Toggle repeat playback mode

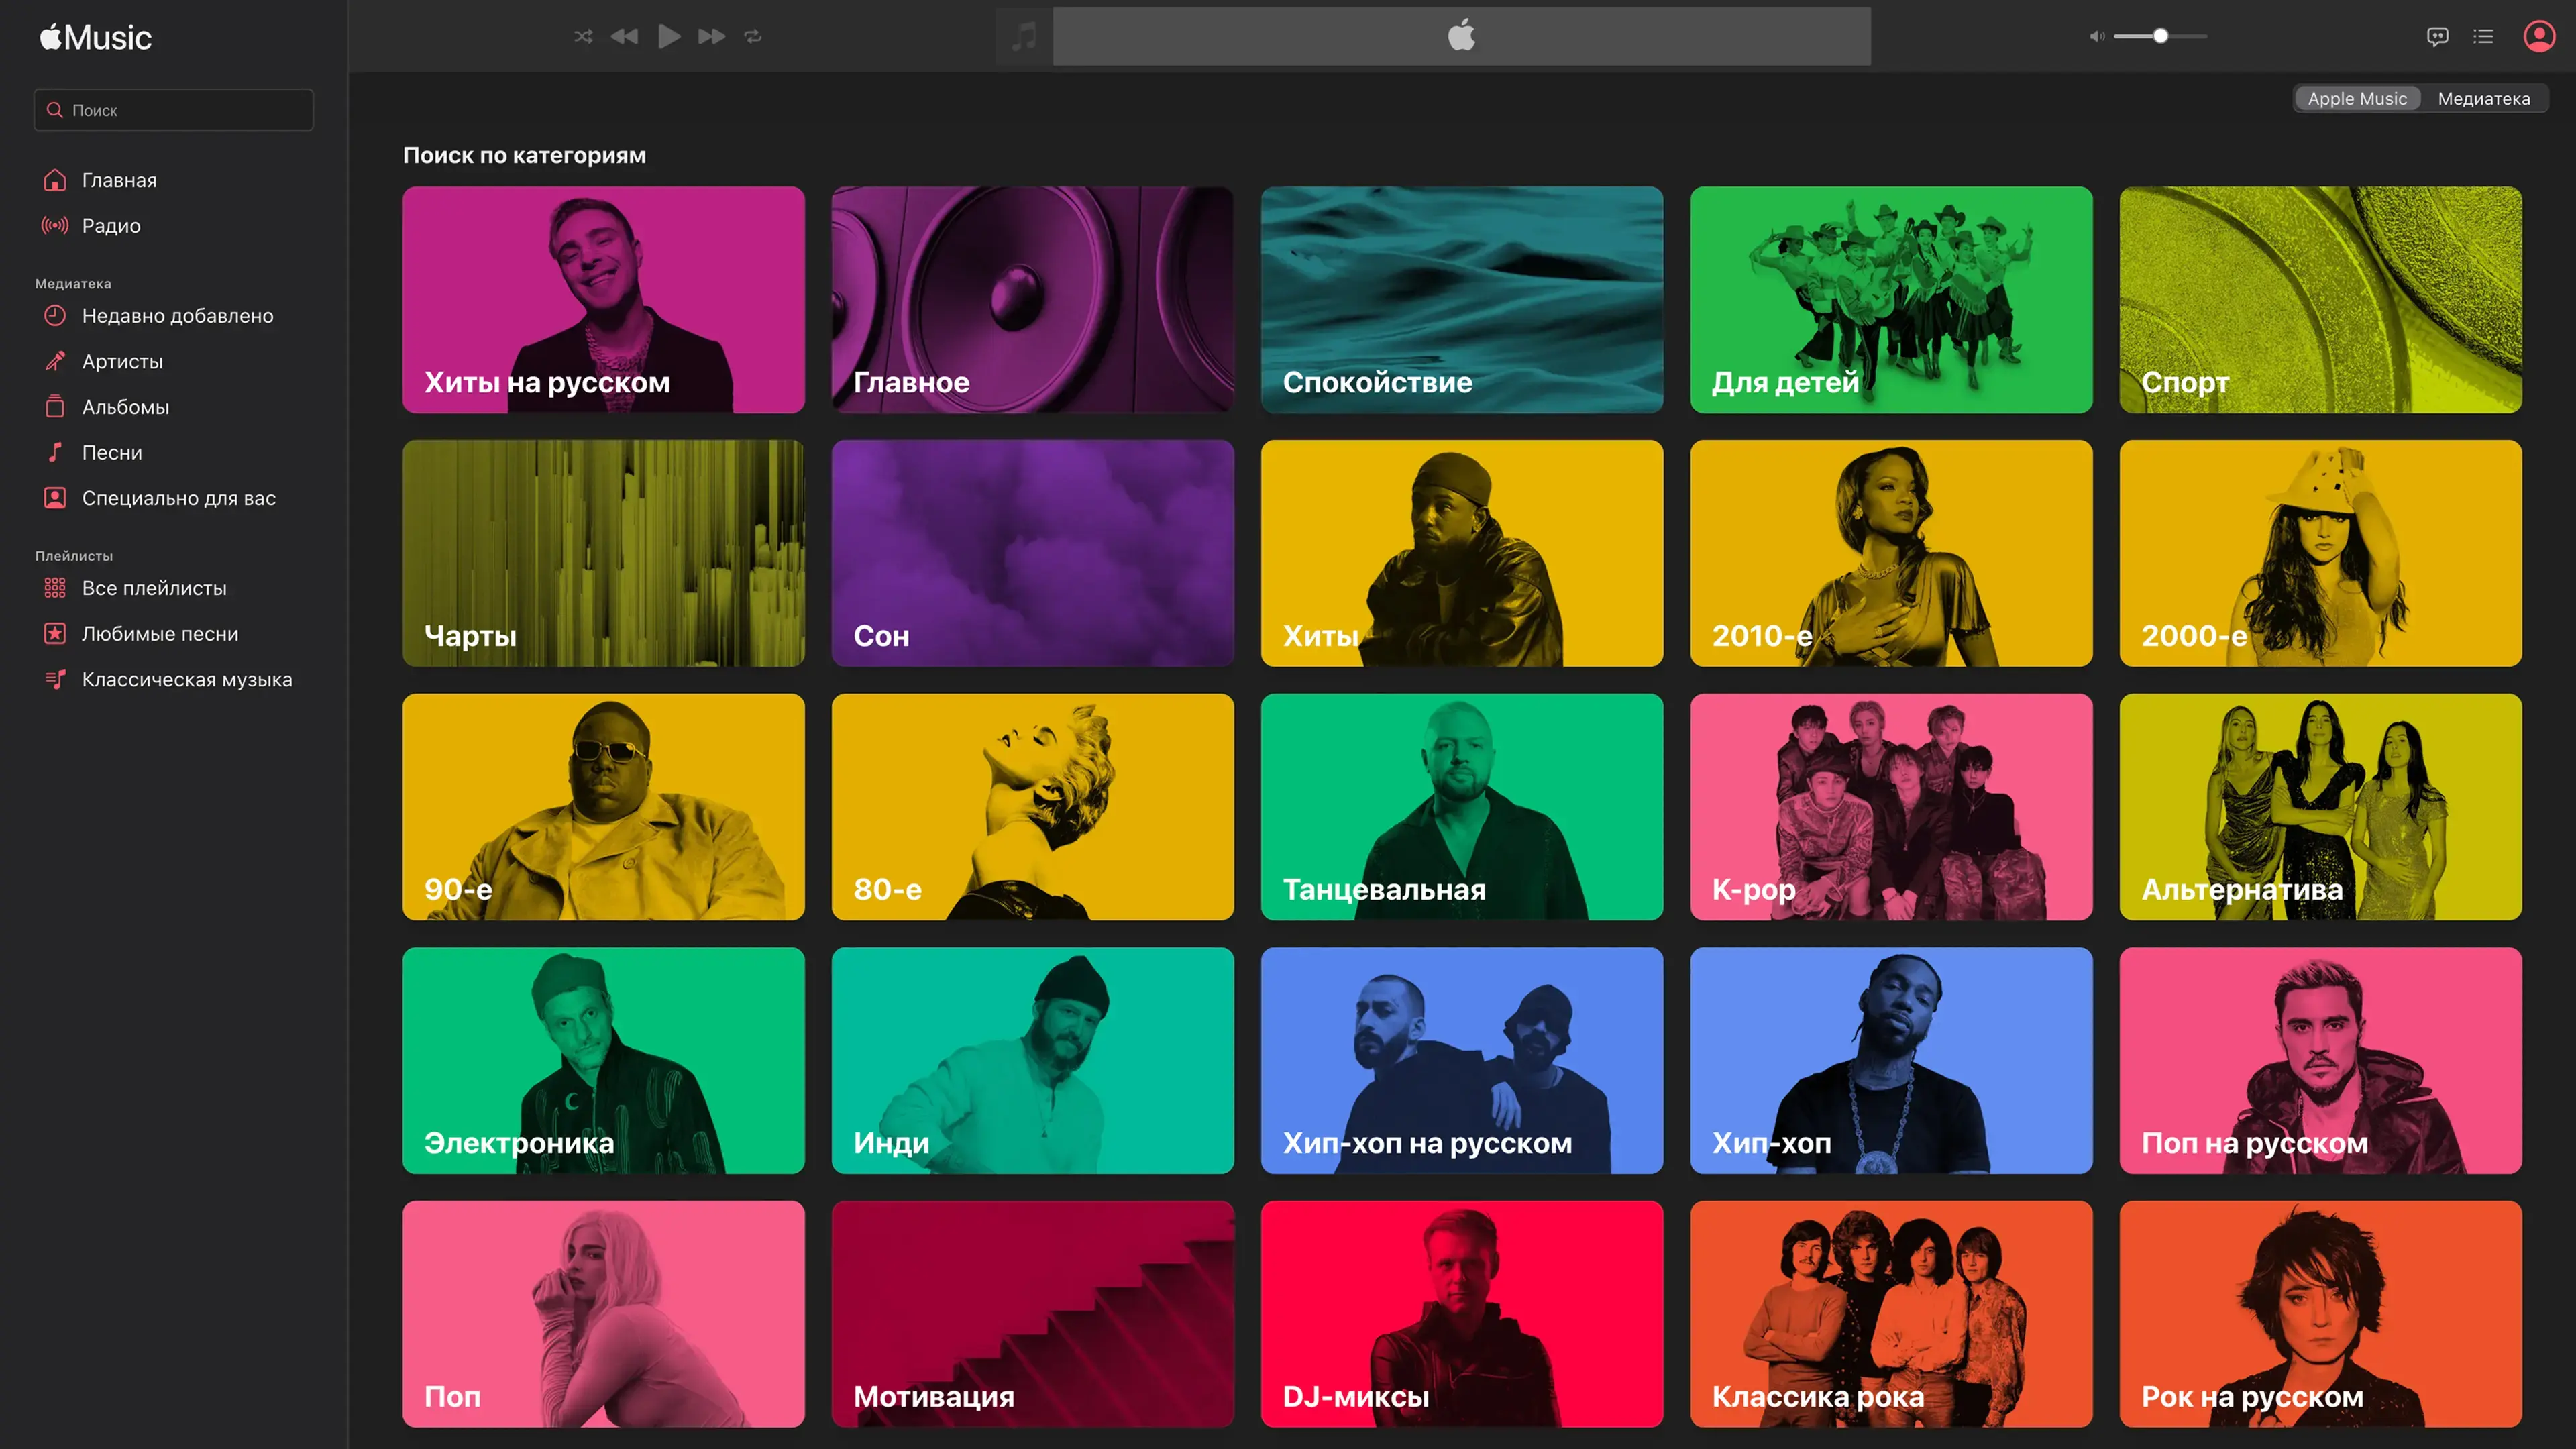[x=753, y=36]
